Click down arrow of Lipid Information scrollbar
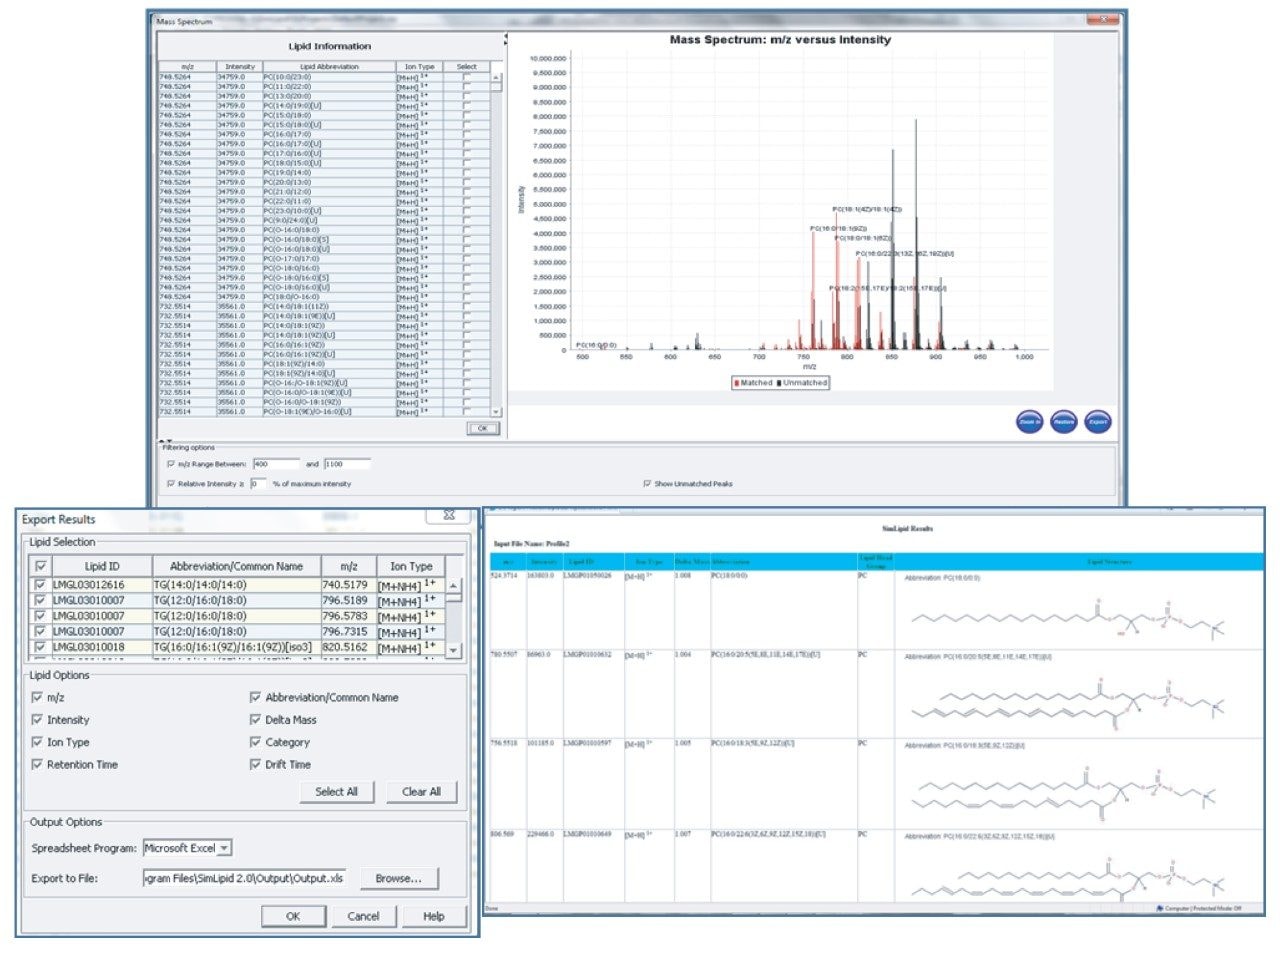 pos(497,411)
